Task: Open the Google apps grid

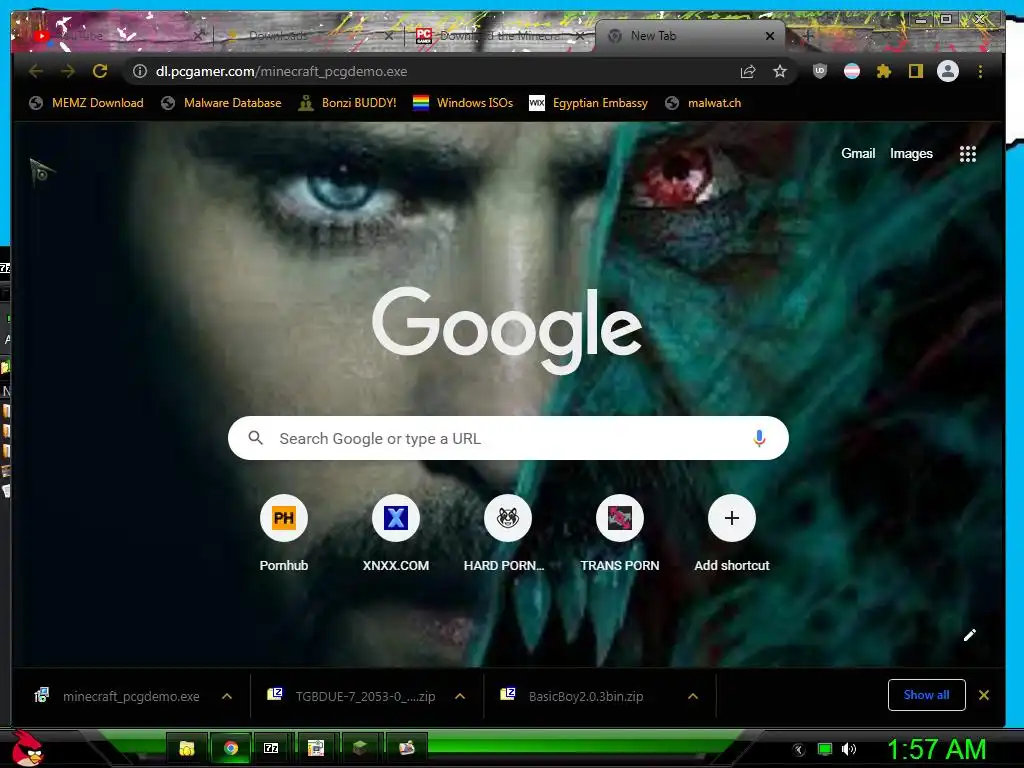Action: (x=968, y=154)
